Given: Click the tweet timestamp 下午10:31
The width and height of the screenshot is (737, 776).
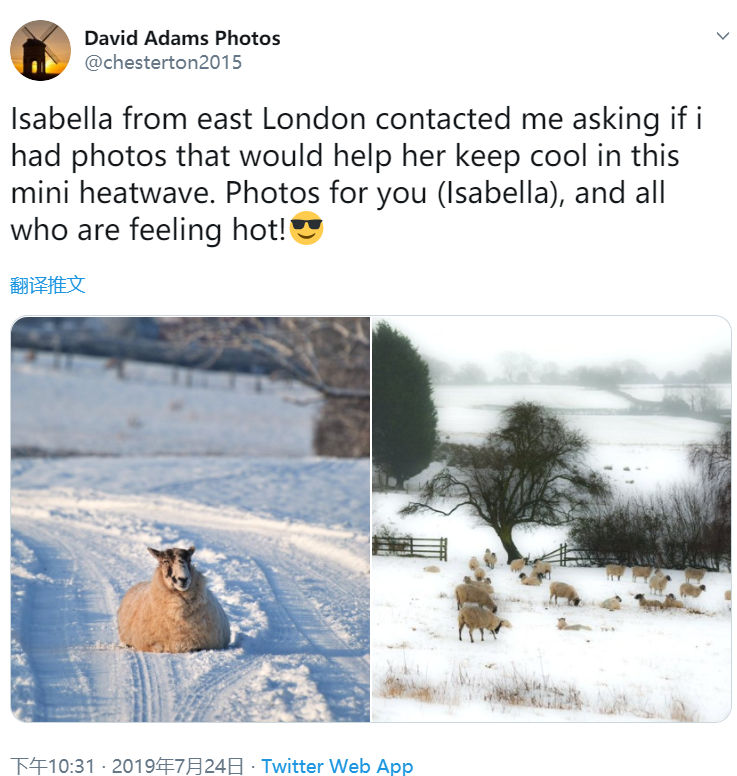Looking at the screenshot, I should pos(52,766).
